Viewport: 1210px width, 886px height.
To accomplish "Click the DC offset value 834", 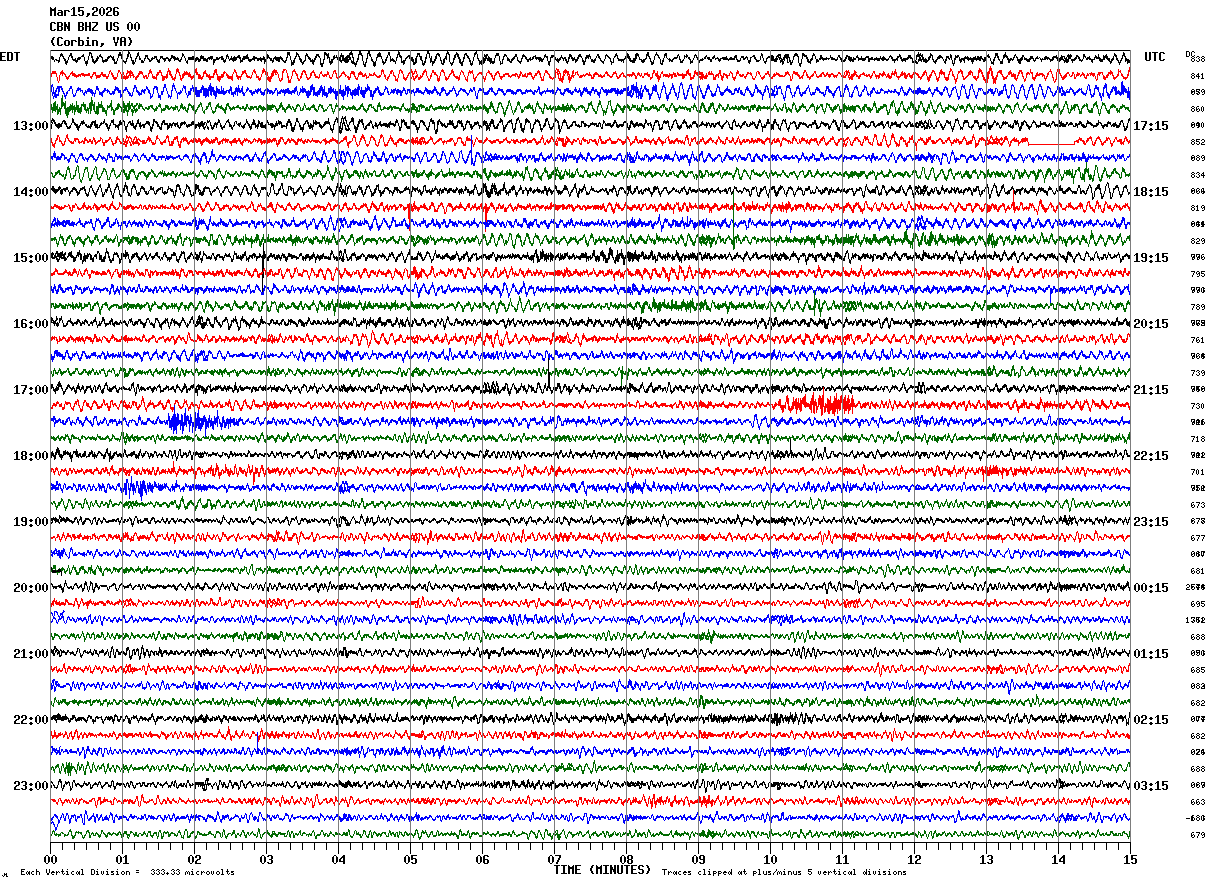I will tap(1197, 175).
